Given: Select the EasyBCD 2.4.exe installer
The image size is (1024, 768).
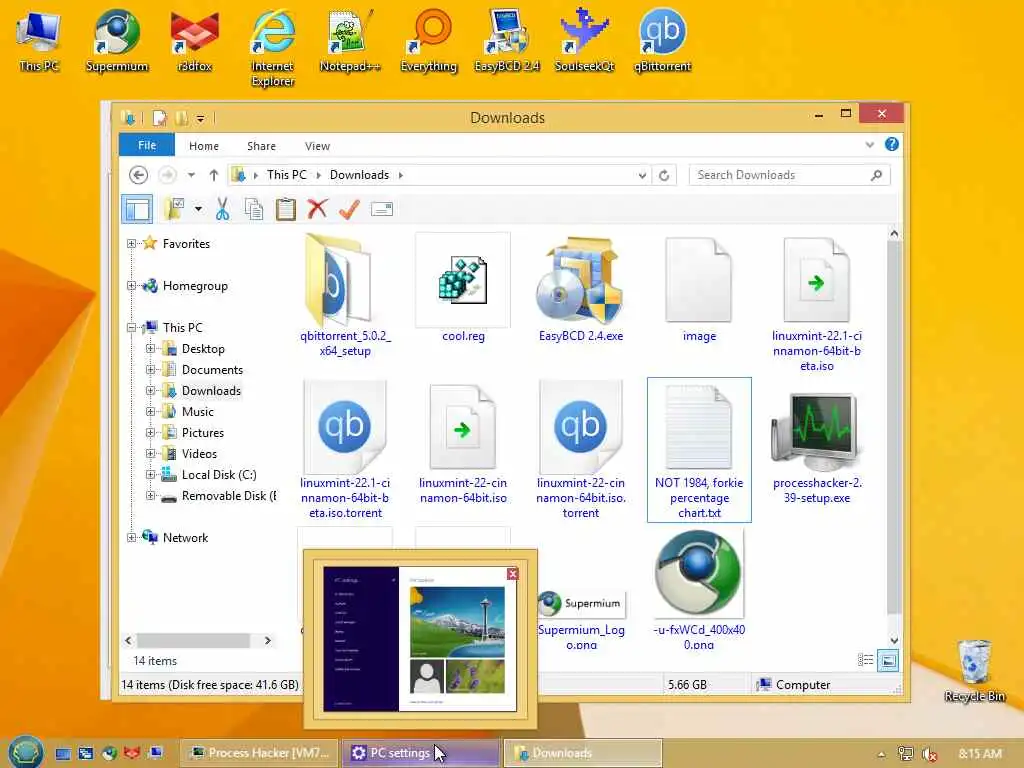Looking at the screenshot, I should (x=581, y=289).
